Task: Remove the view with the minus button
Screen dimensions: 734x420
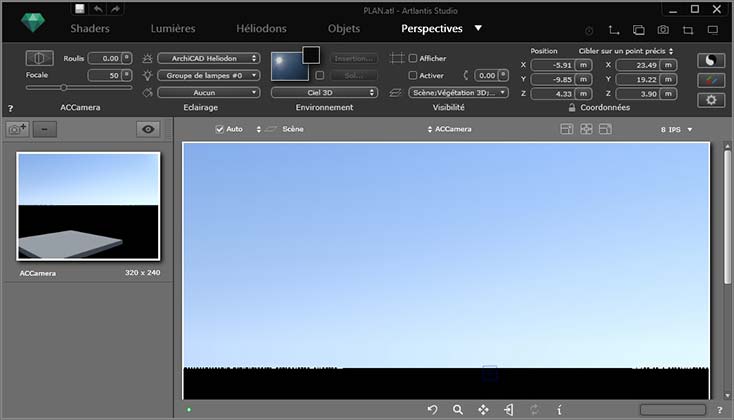Action: (x=44, y=129)
